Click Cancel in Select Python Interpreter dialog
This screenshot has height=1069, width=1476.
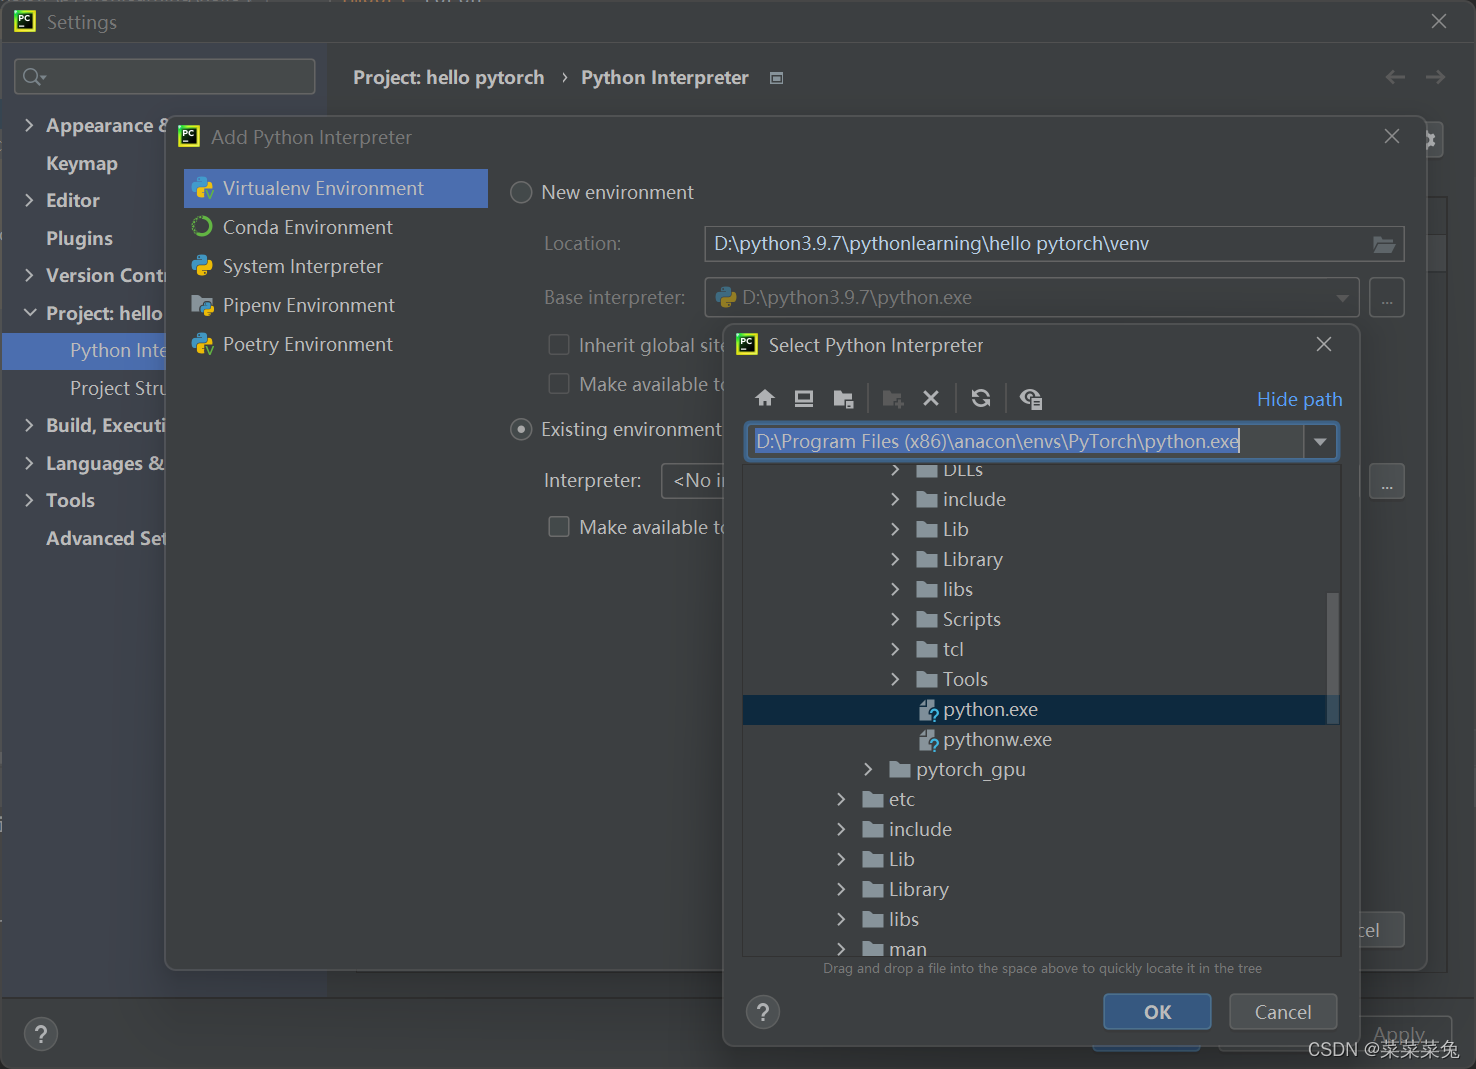pyautogui.click(x=1283, y=1012)
